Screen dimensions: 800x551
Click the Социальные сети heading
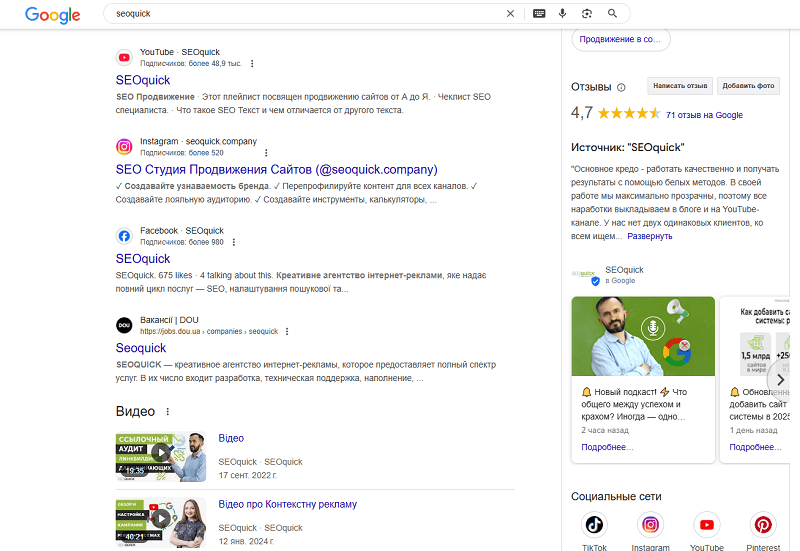(616, 496)
